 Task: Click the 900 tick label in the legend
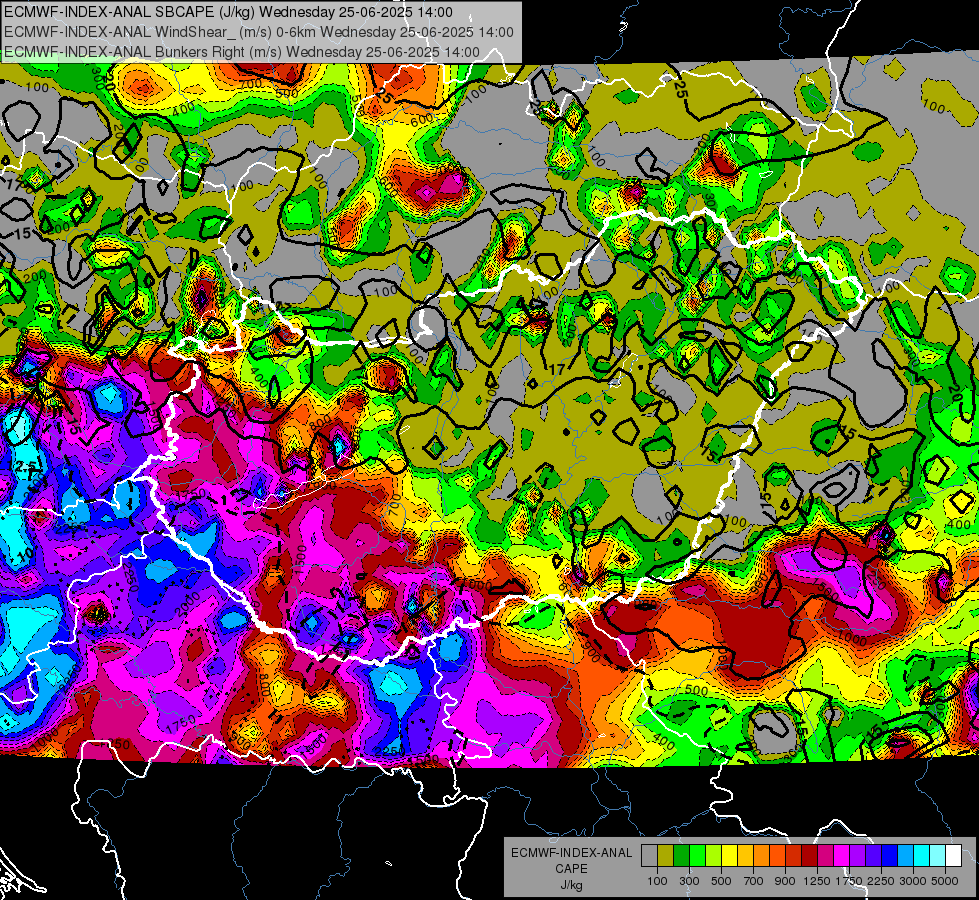coord(785,881)
